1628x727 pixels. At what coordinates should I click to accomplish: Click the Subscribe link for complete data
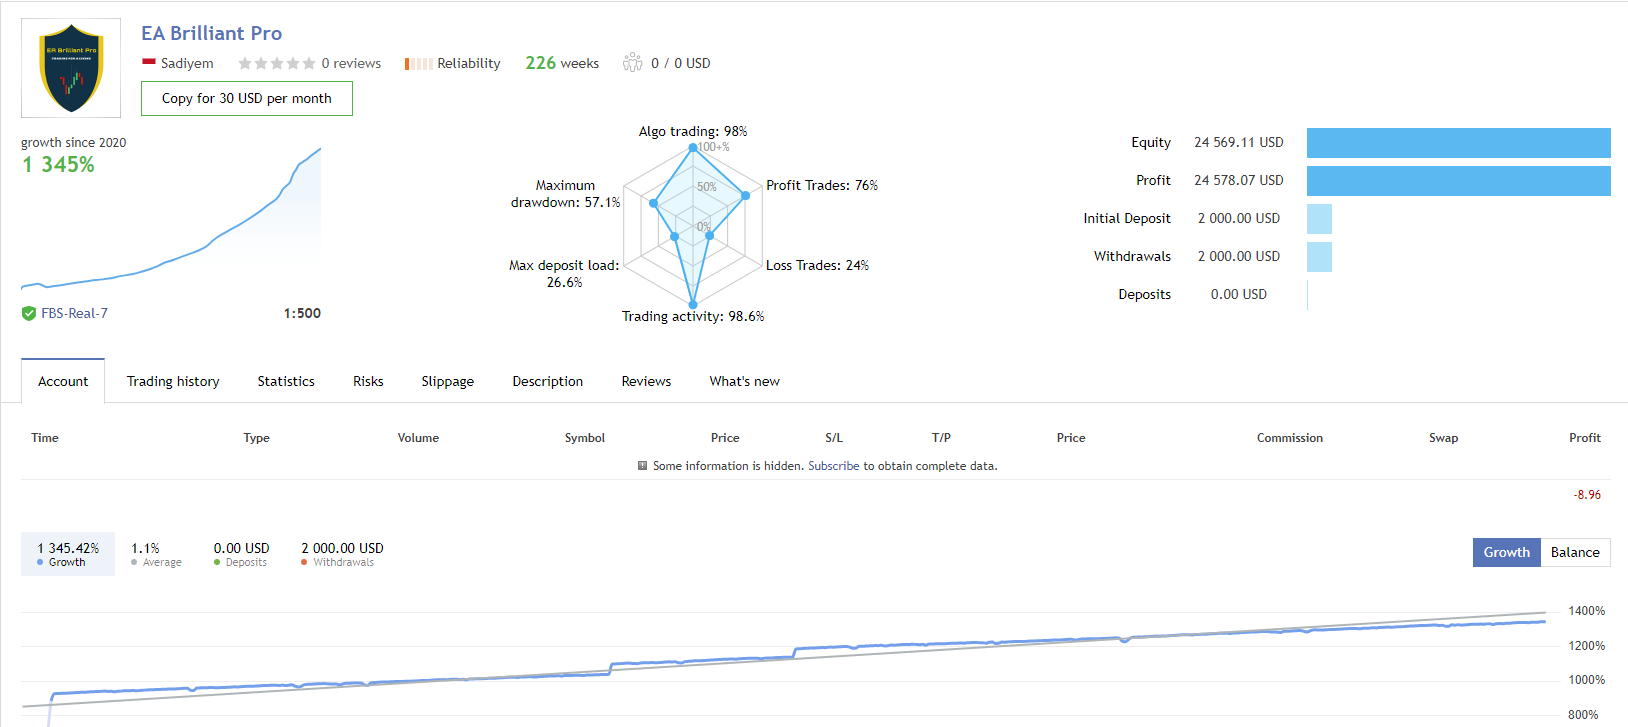(834, 466)
